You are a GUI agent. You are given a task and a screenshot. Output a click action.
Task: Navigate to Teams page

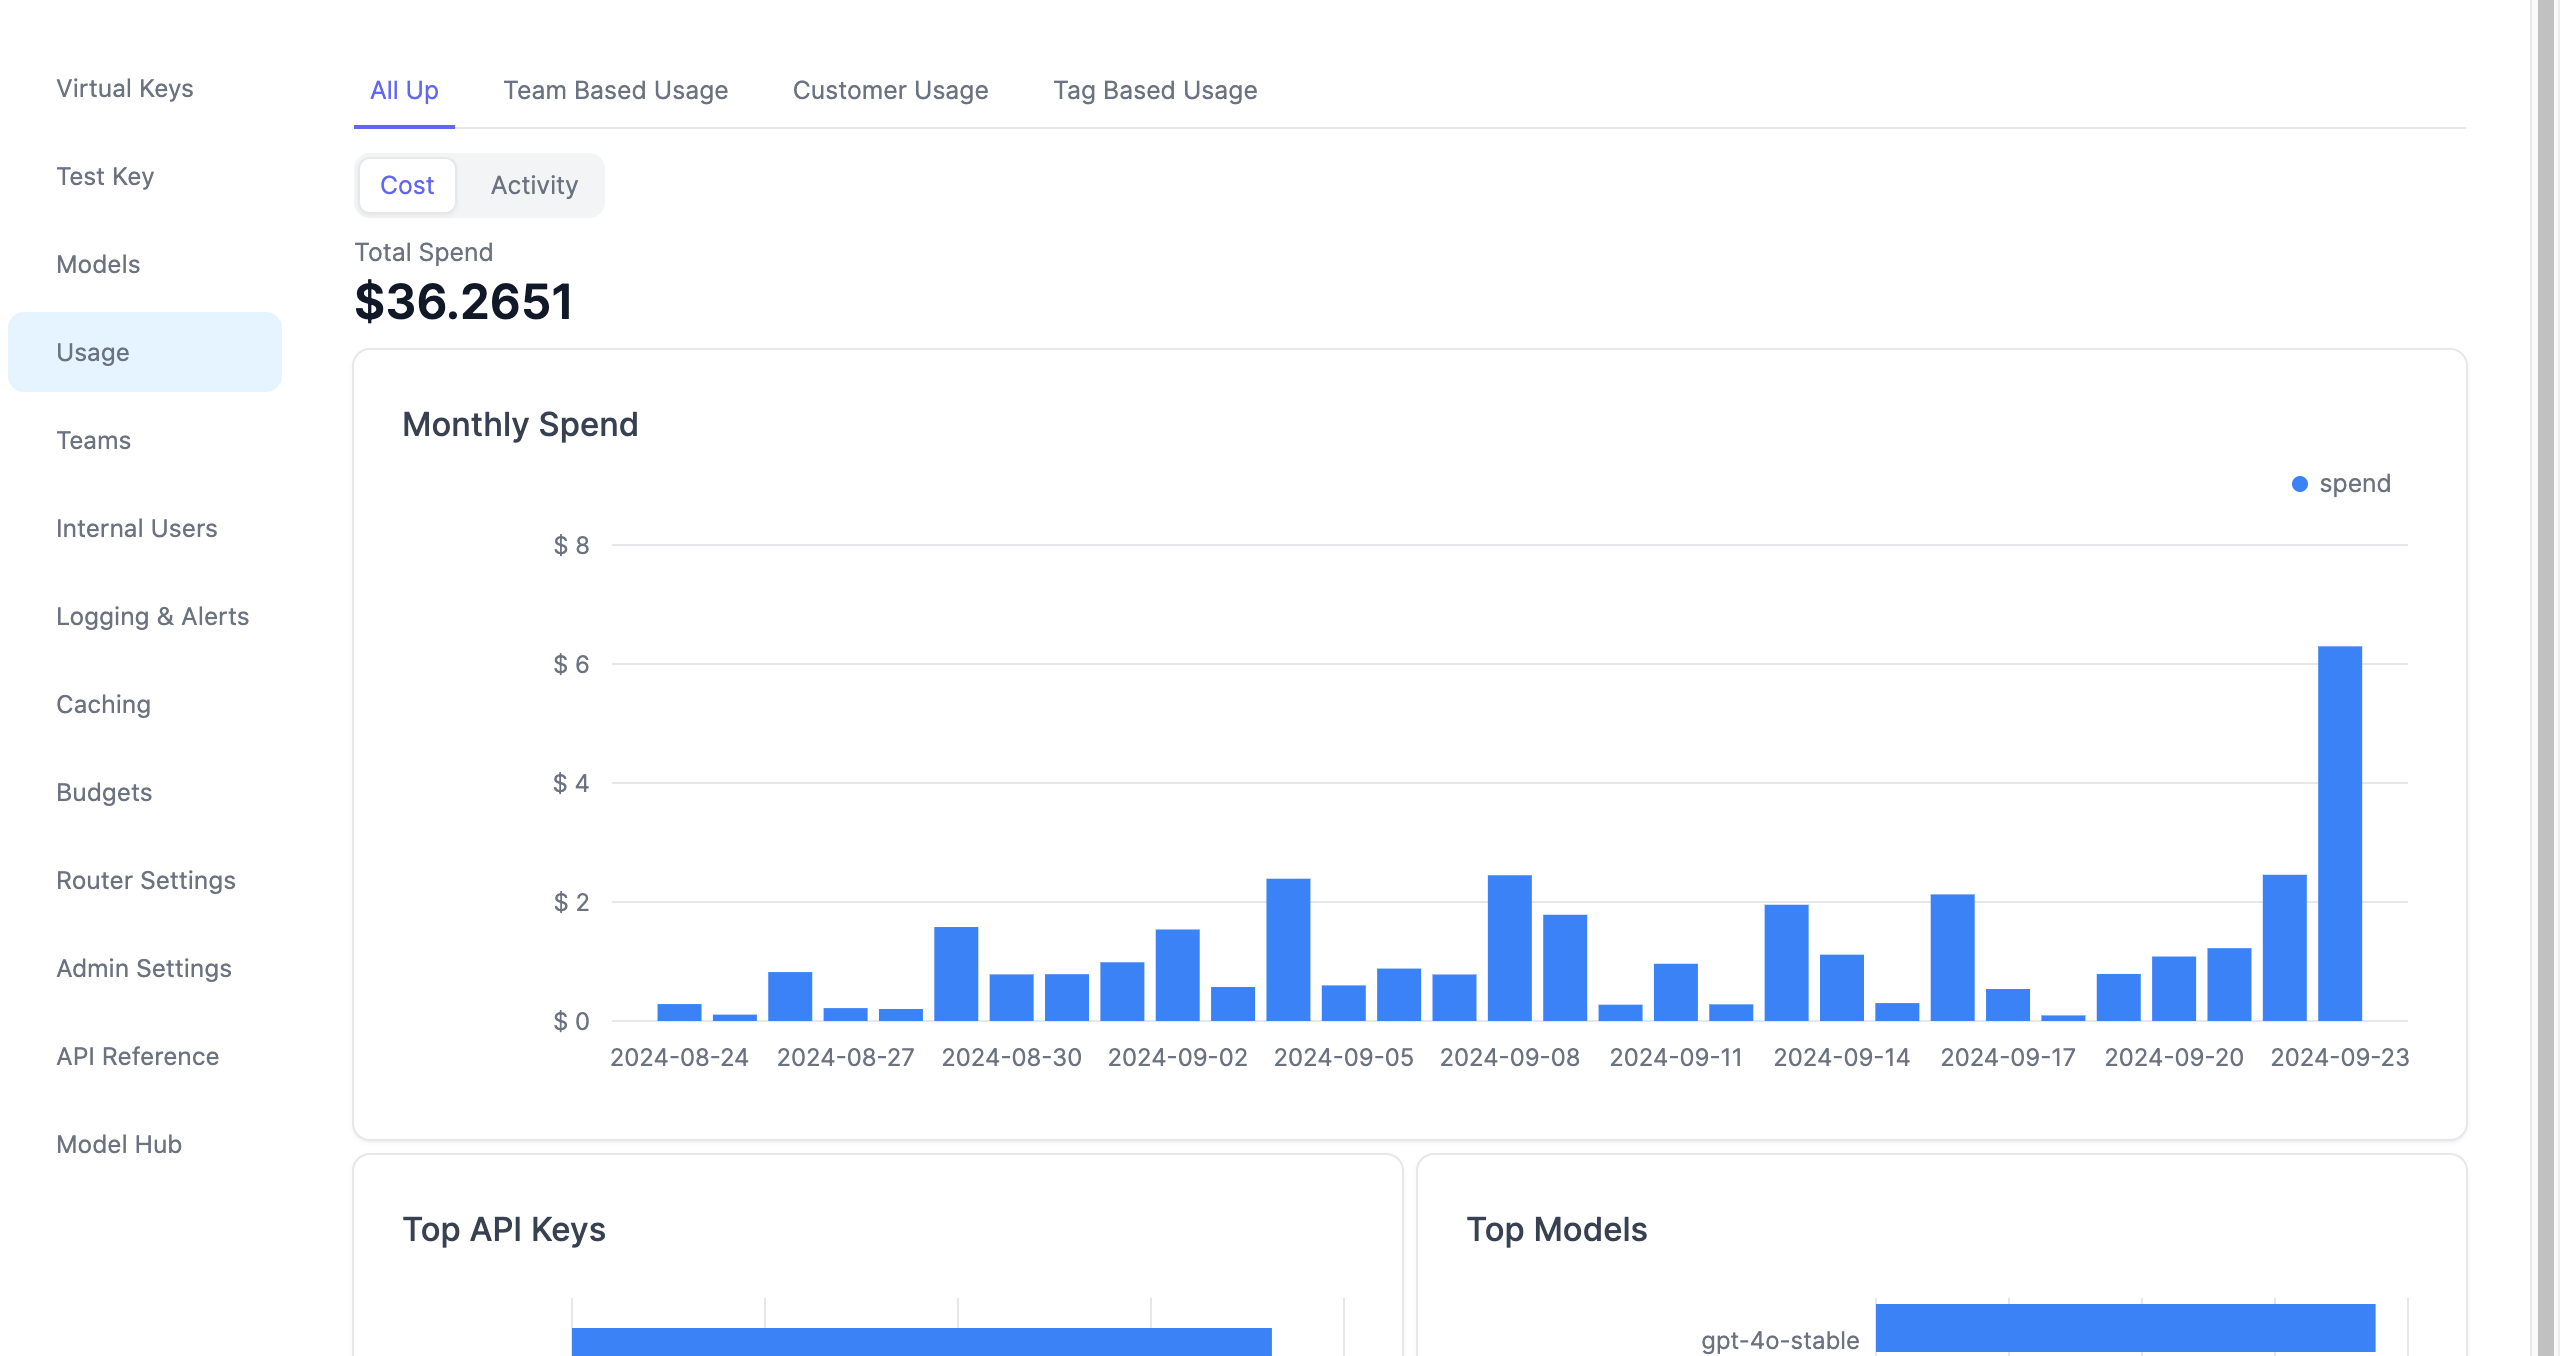click(93, 440)
